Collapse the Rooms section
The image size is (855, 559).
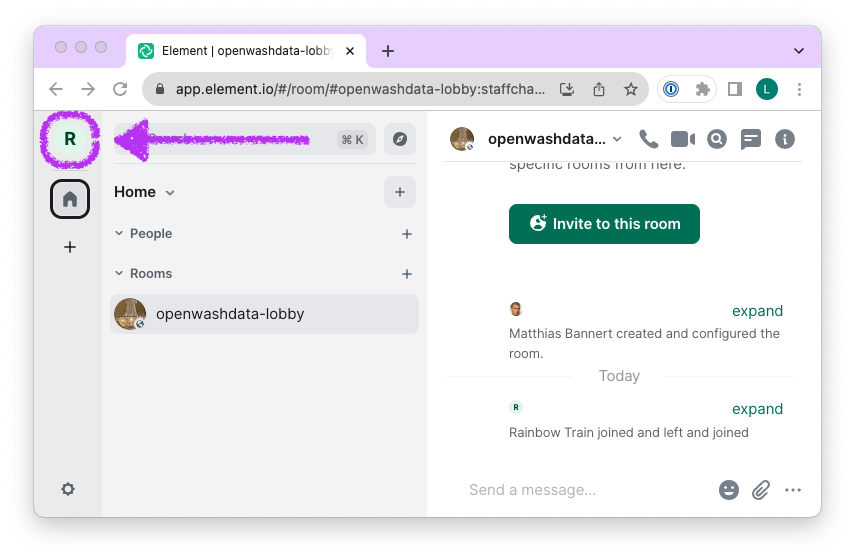pos(120,274)
